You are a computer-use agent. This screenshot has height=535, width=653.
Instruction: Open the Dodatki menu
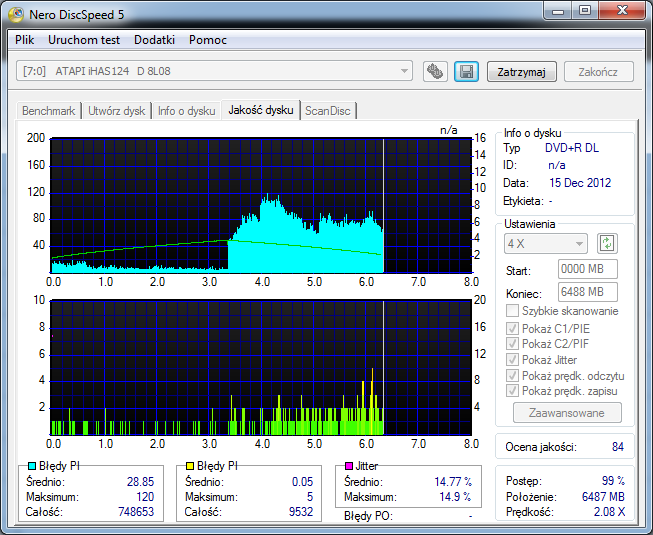pos(154,40)
